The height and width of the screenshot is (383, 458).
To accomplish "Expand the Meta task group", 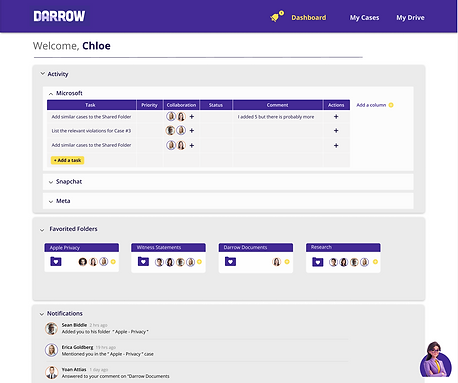I will [x=51, y=201].
